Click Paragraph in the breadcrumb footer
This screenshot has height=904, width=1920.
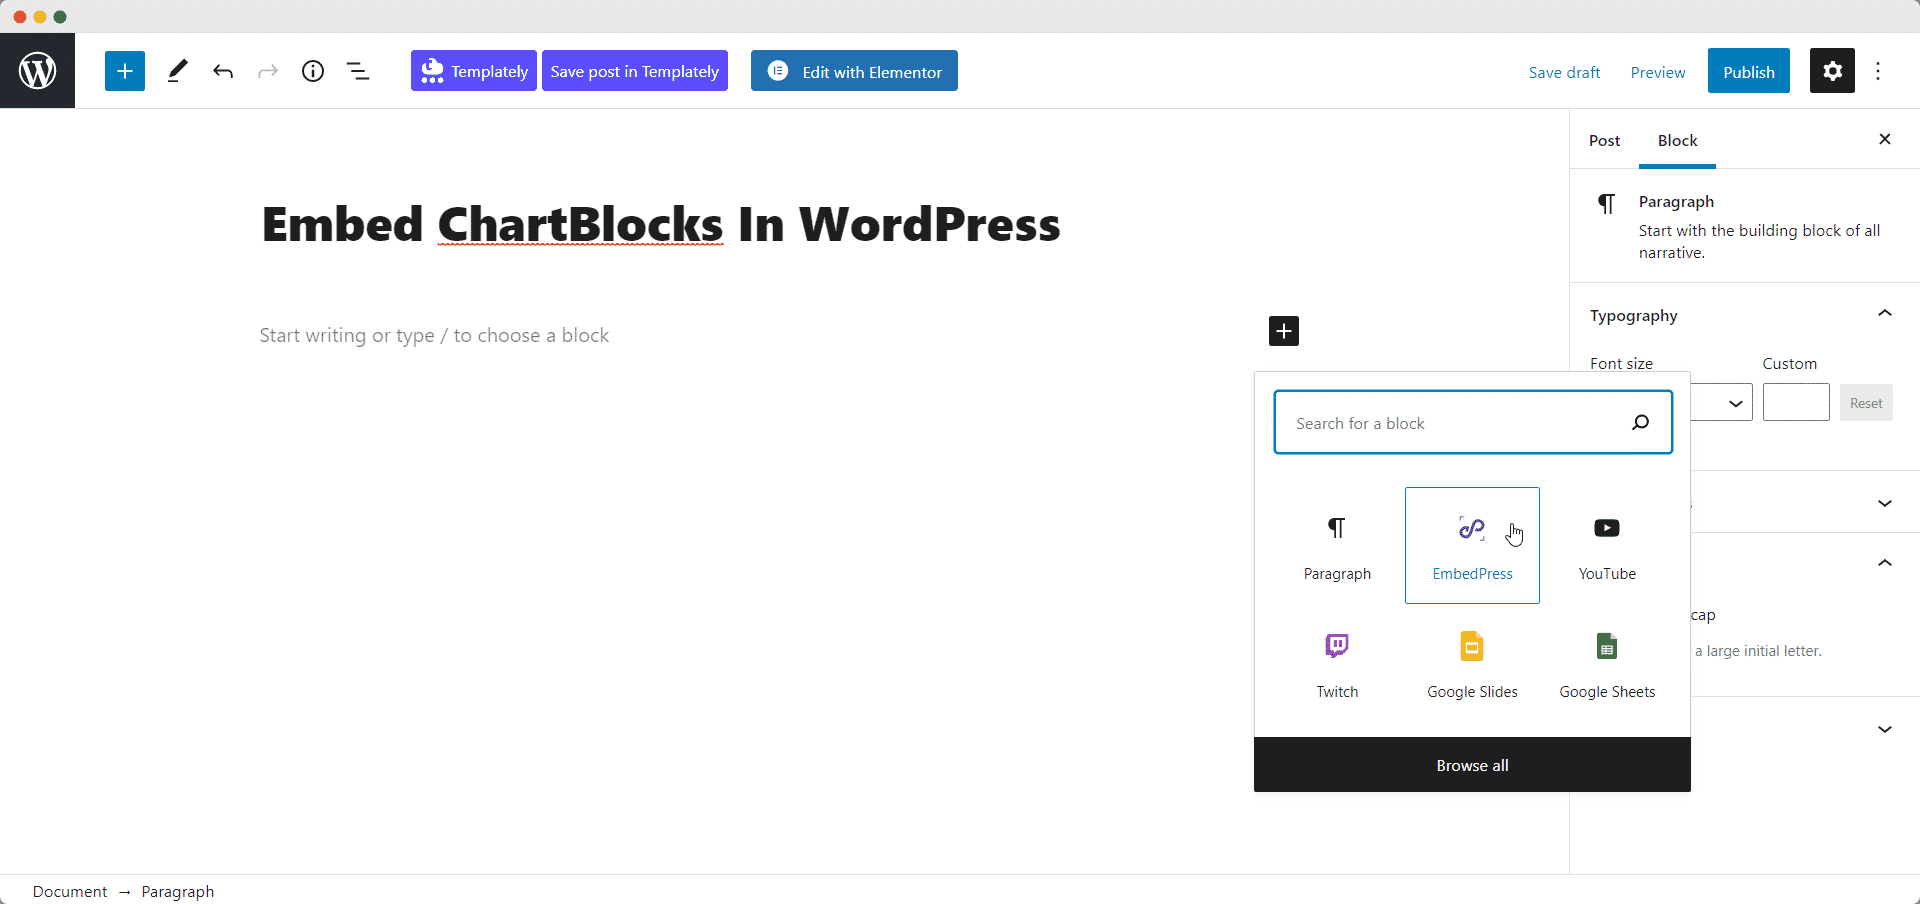coord(178,891)
